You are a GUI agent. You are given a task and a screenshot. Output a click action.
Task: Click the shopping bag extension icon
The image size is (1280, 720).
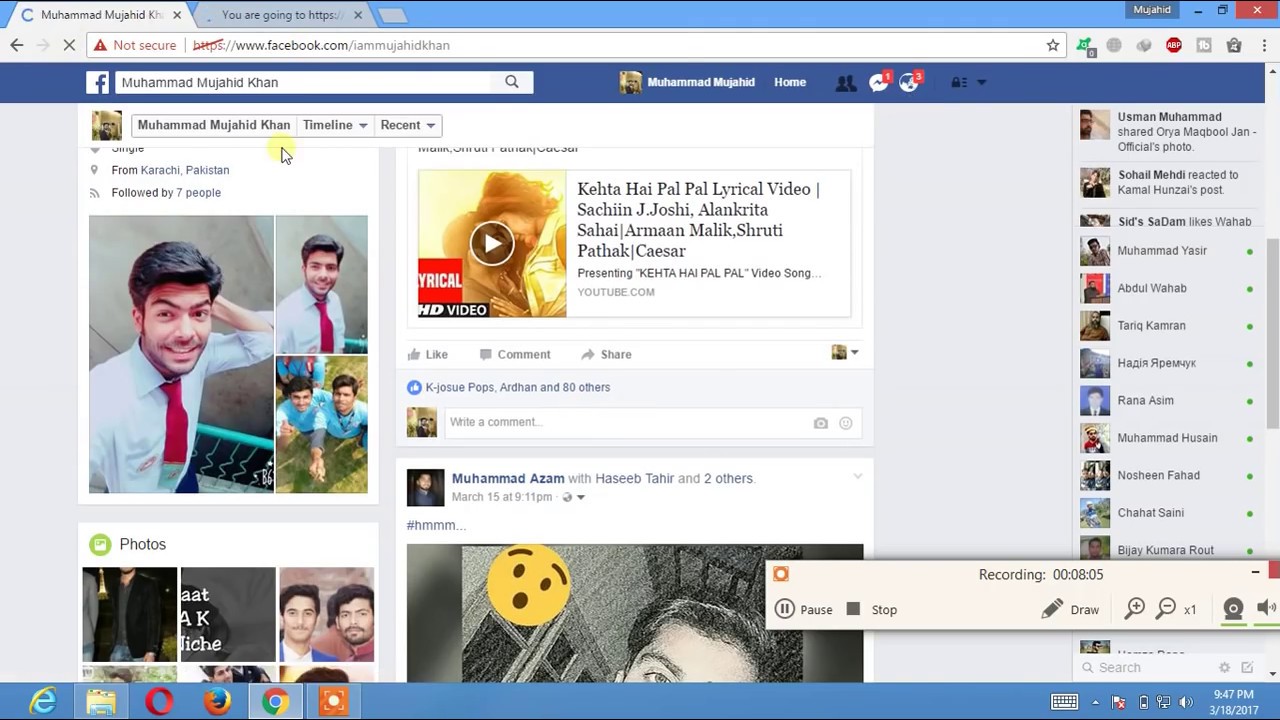click(1234, 45)
